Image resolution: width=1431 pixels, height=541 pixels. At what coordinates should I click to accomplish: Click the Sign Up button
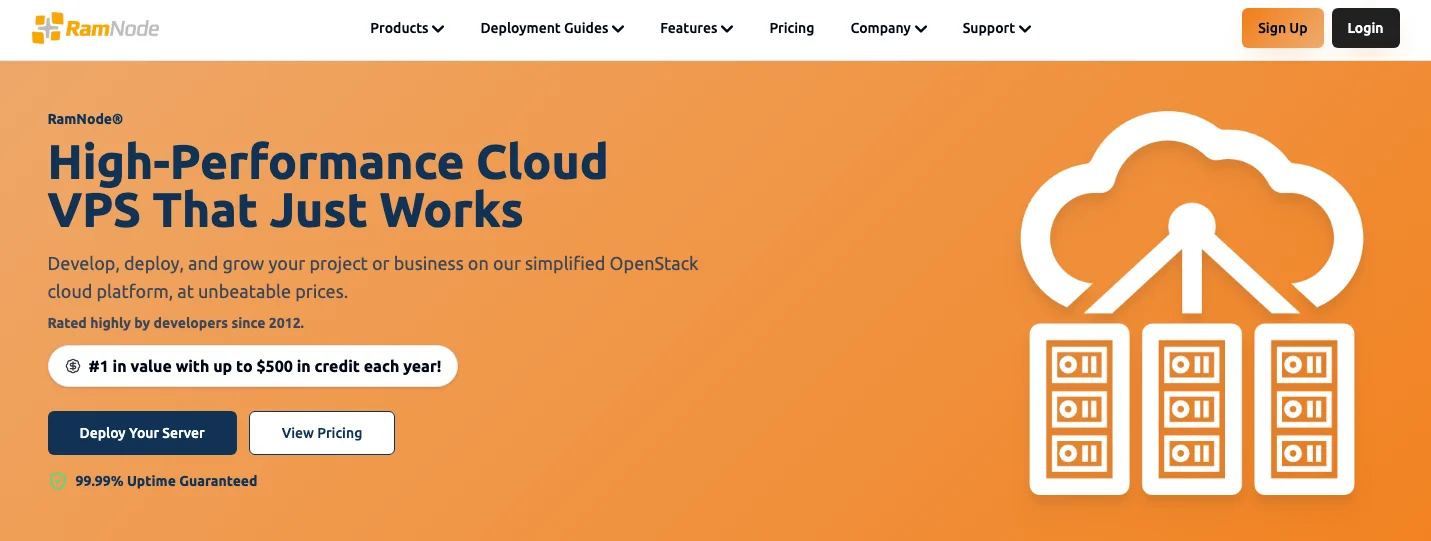pos(1282,28)
